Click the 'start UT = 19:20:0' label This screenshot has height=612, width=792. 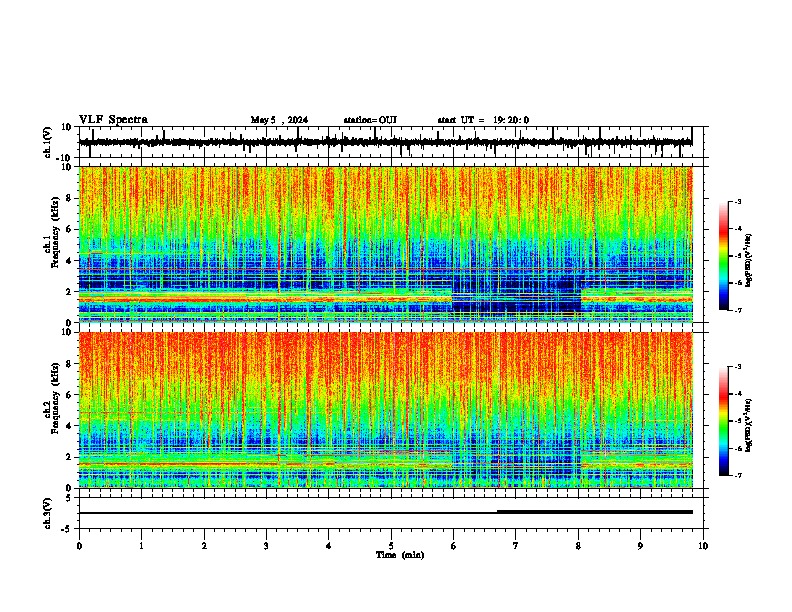[483, 120]
